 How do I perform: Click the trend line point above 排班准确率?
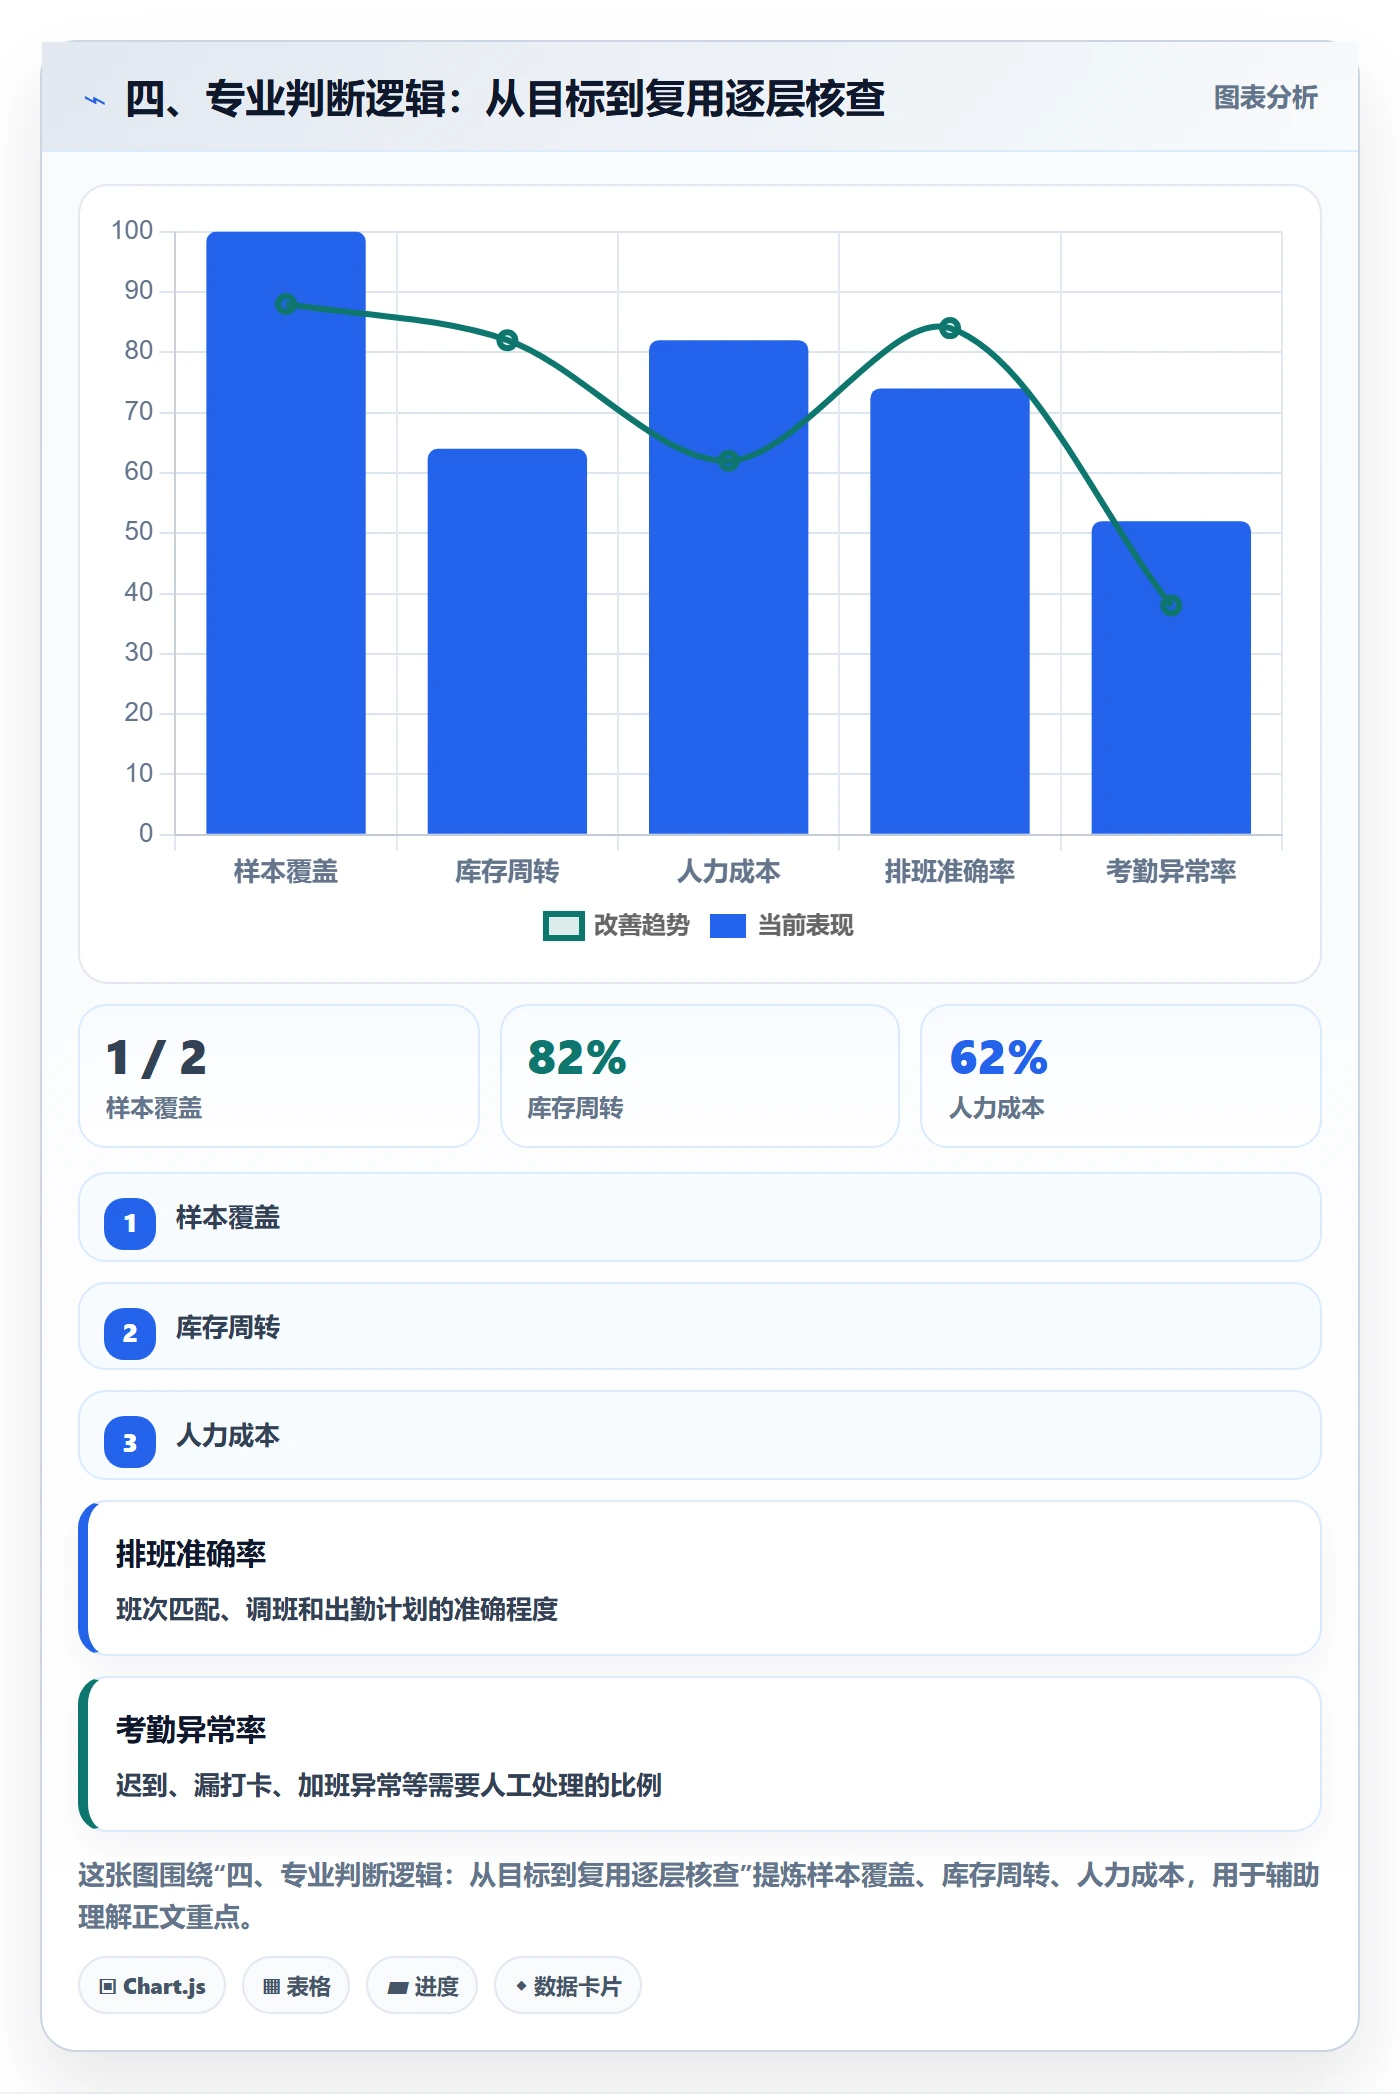950,328
